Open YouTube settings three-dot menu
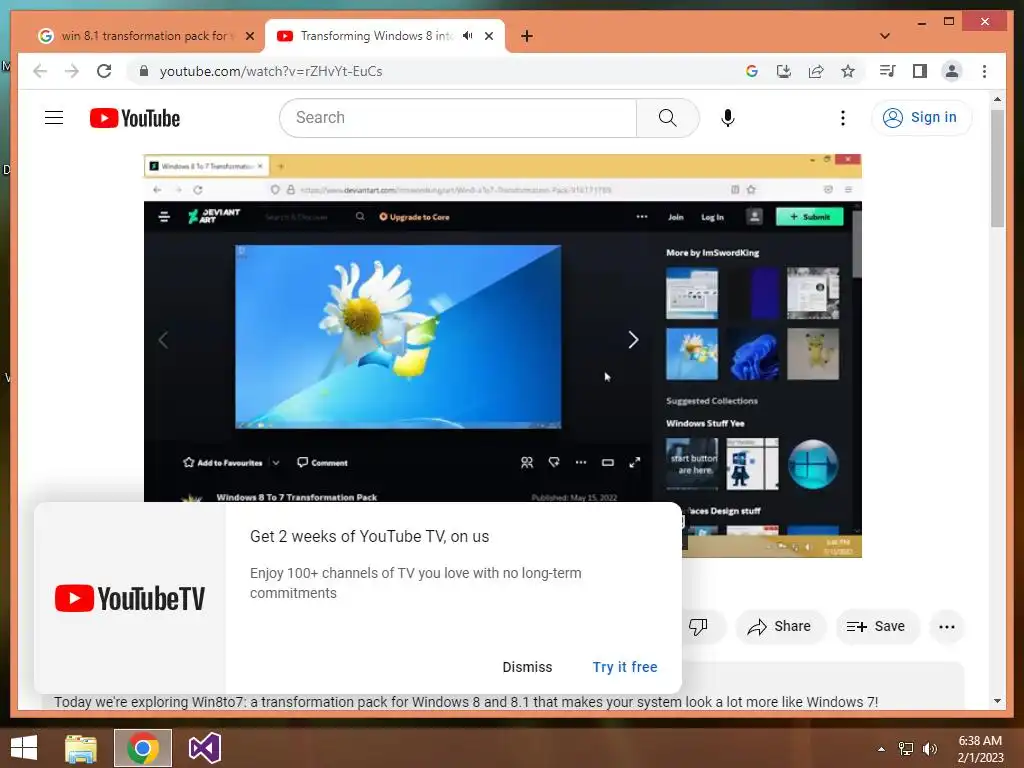Image resolution: width=1024 pixels, height=768 pixels. pyautogui.click(x=842, y=118)
